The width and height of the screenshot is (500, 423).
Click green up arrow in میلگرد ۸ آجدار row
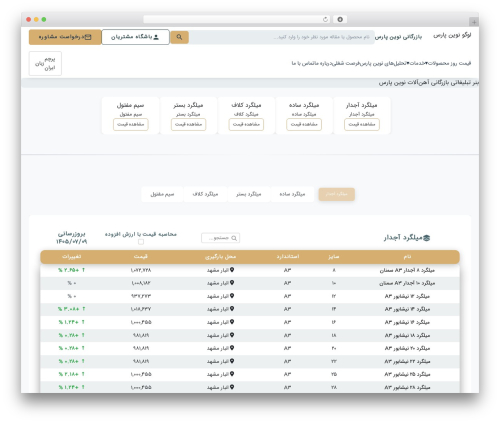tap(83, 270)
